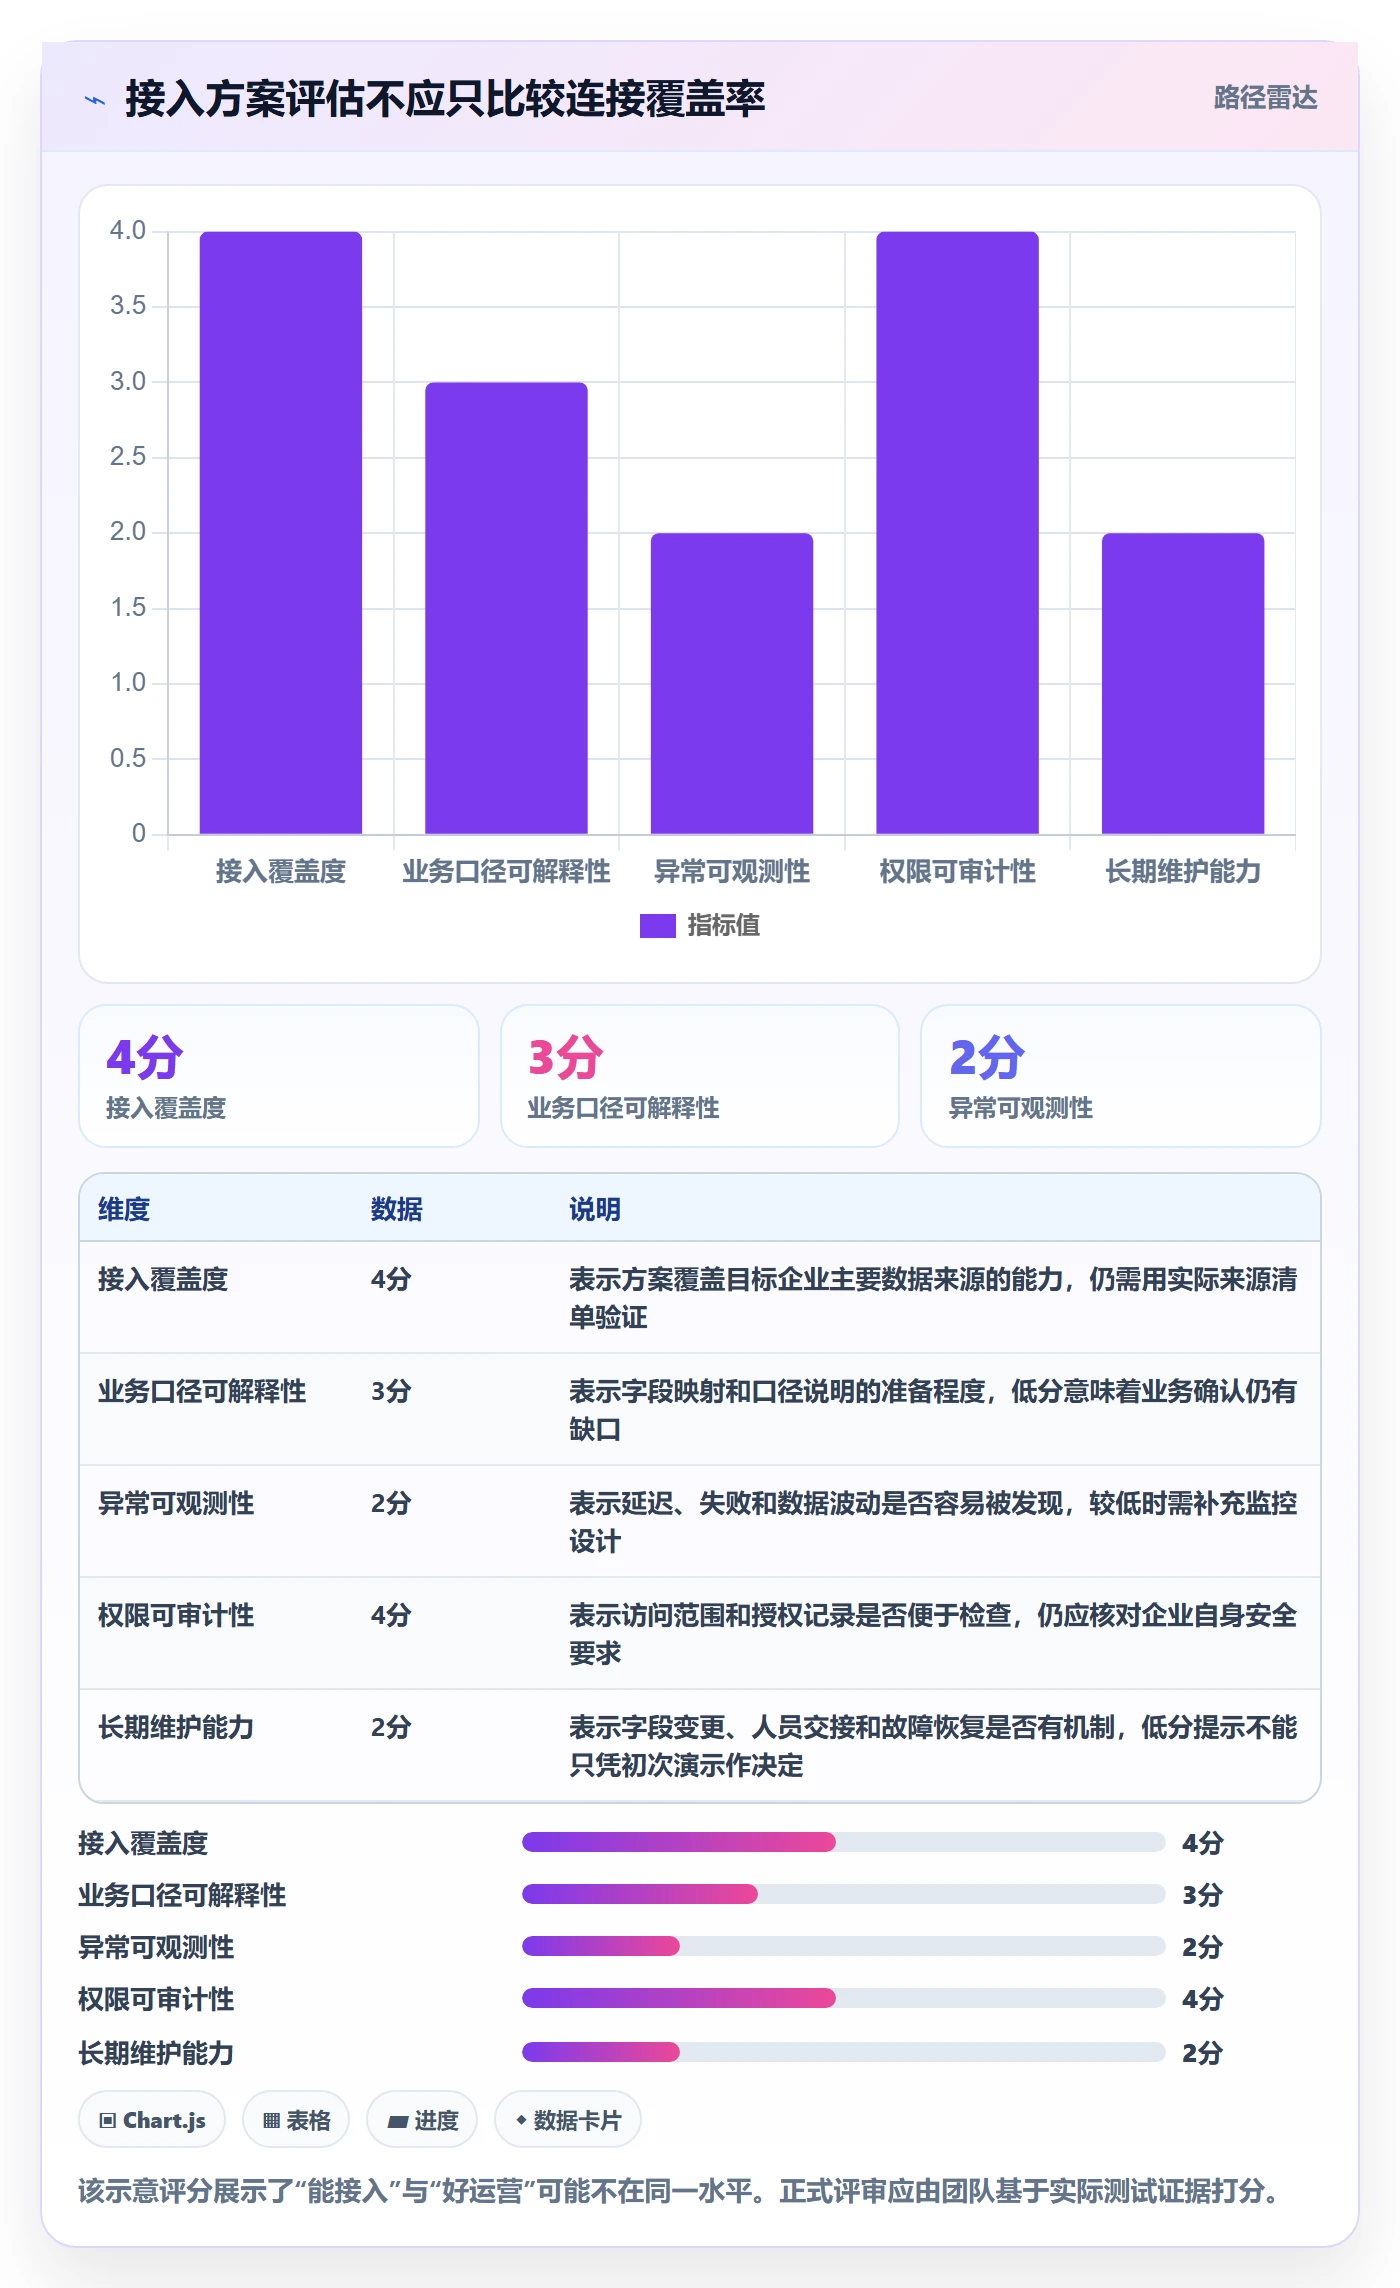This screenshot has width=1400, height=2288.
Task: Click the diamond icon in the 数据卡片 chip
Action: (x=521, y=2120)
